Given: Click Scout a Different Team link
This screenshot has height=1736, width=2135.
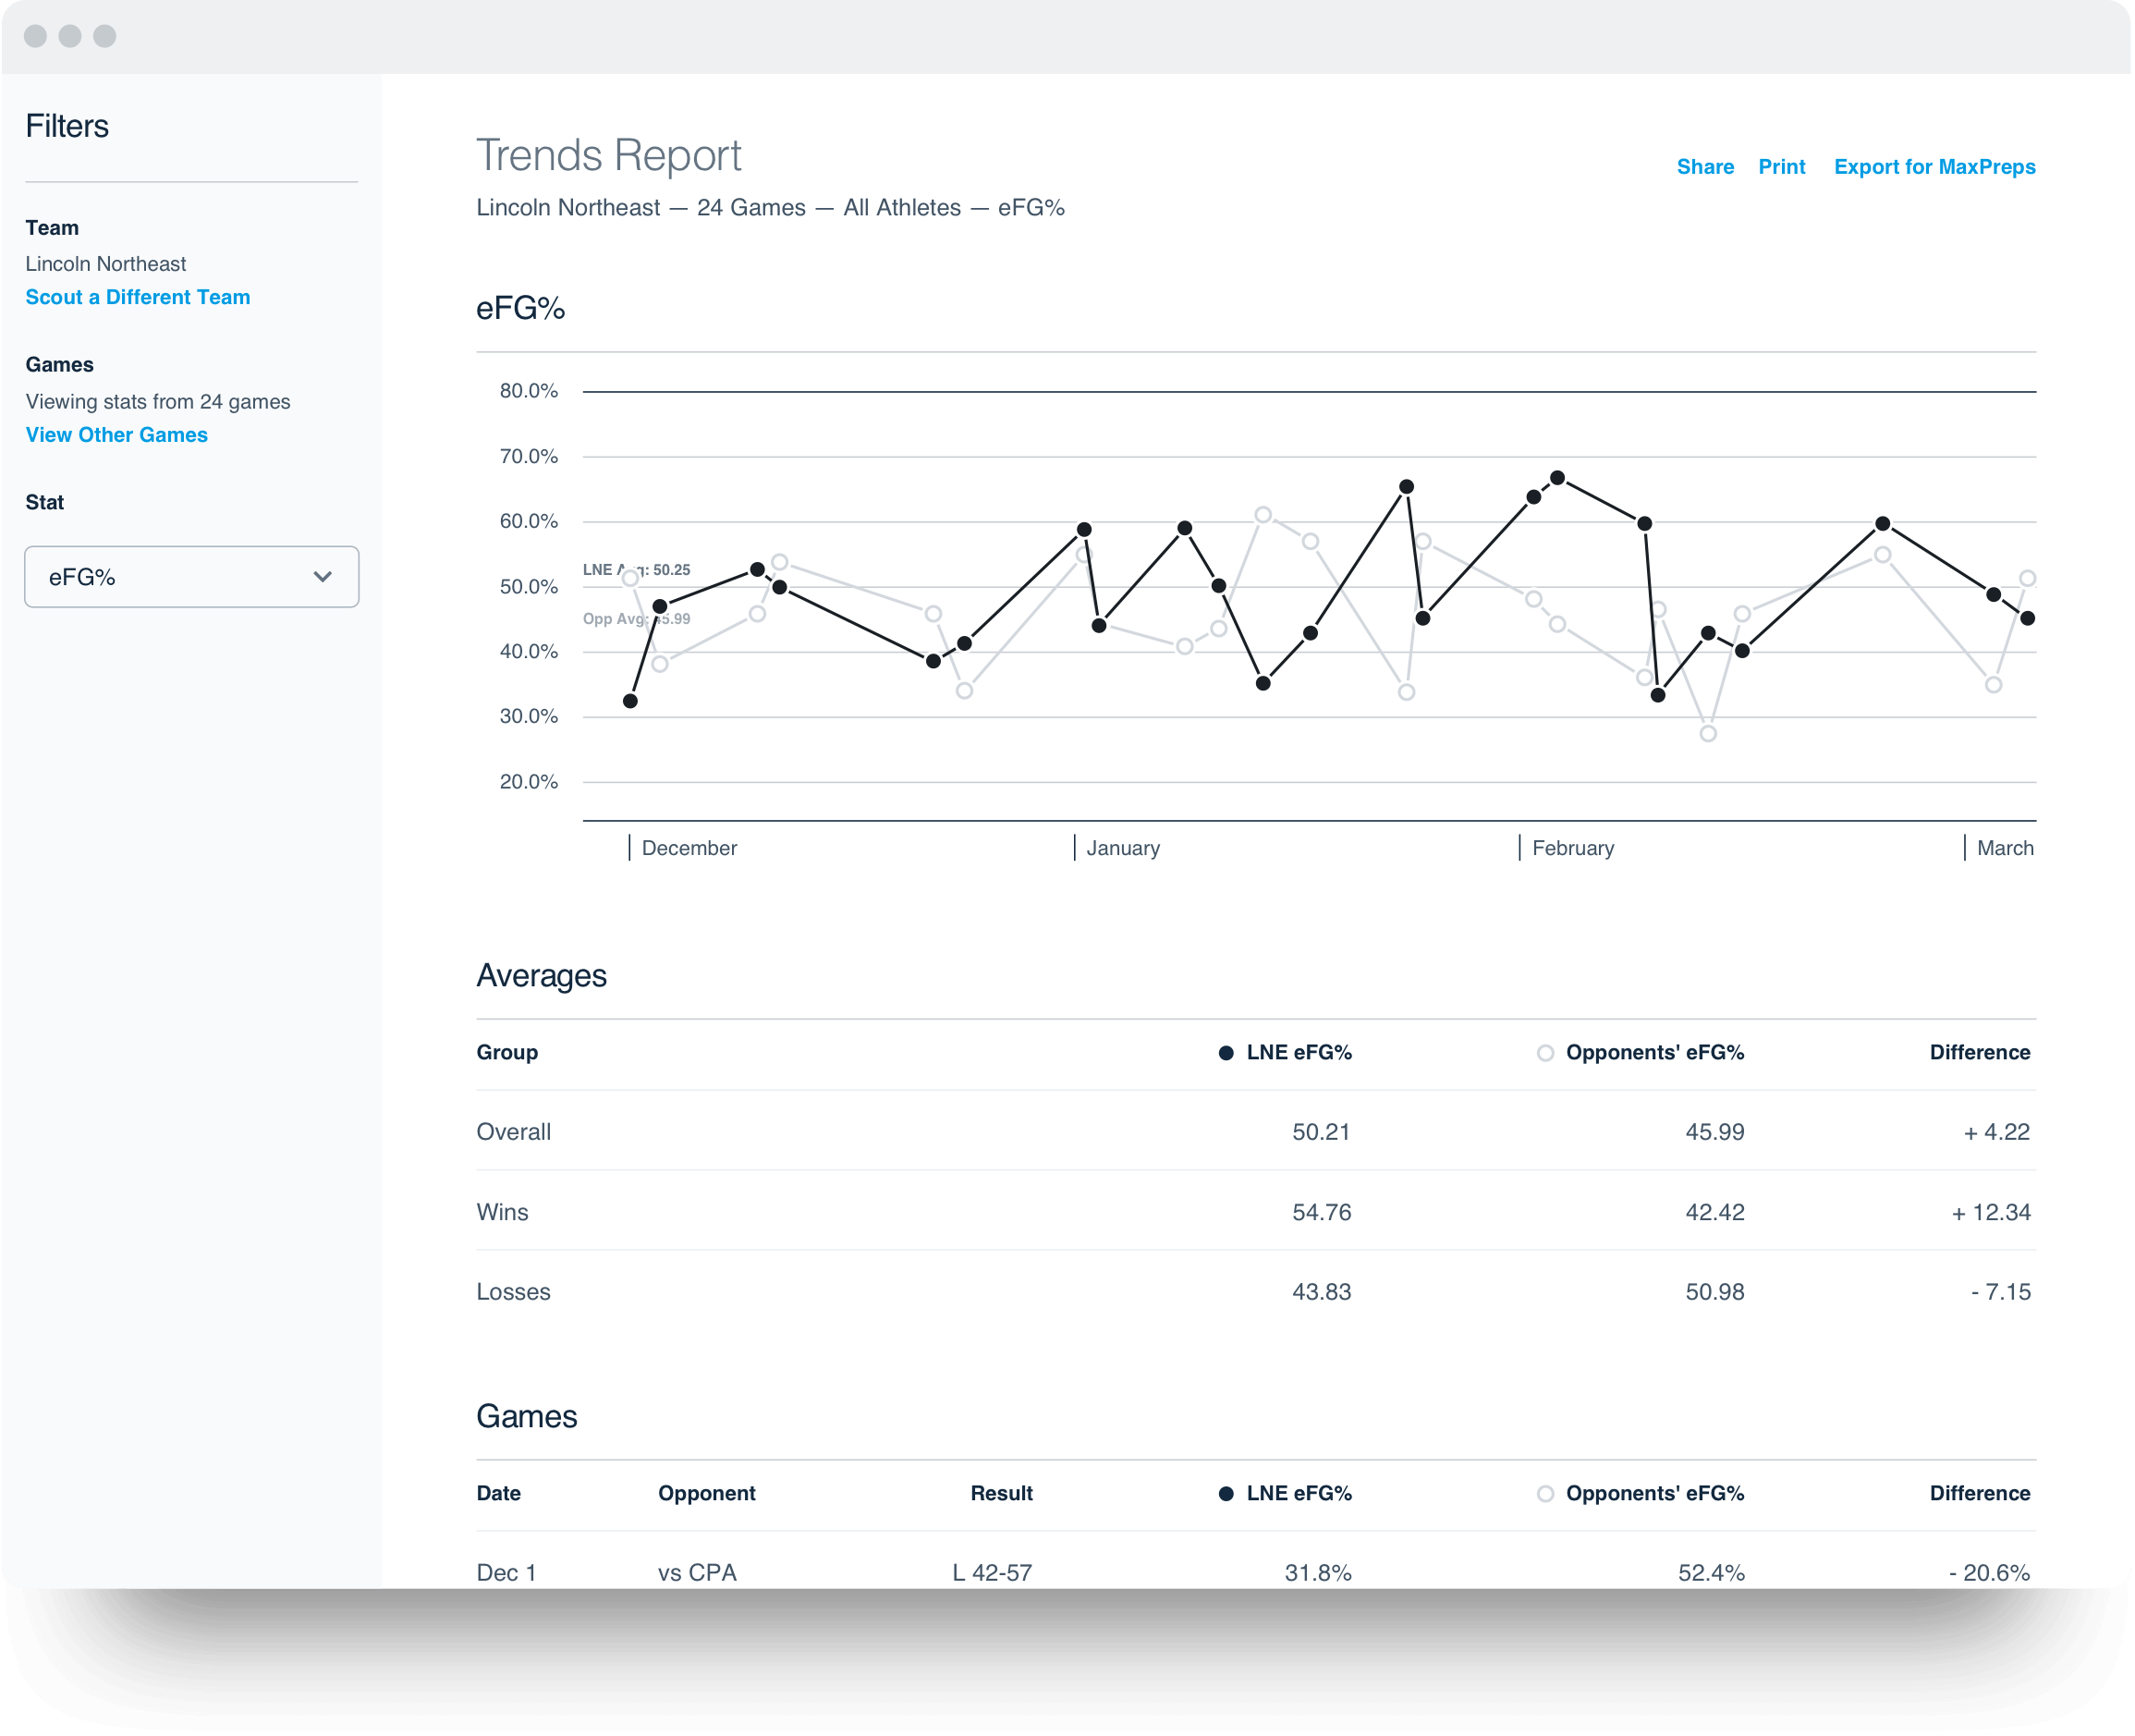Looking at the screenshot, I should 138,297.
